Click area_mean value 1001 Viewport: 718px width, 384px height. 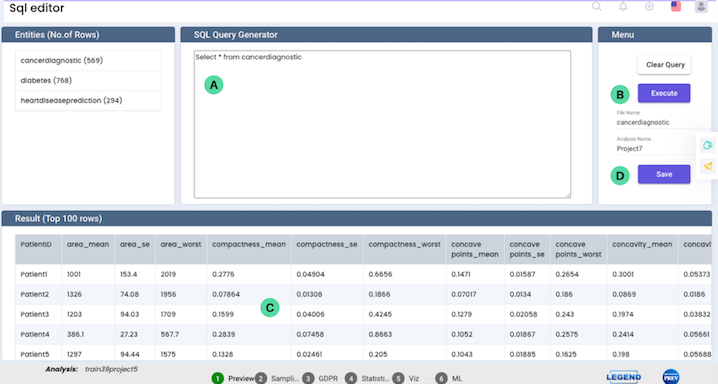click(x=74, y=274)
